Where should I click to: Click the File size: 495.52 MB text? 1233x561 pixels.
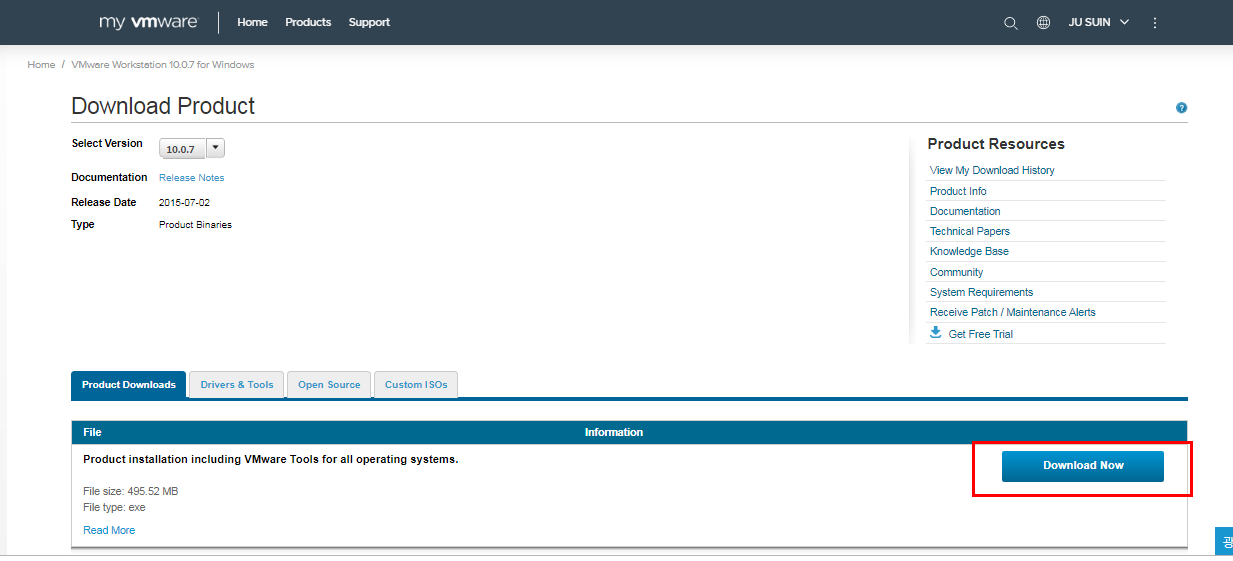pyautogui.click(x=131, y=491)
